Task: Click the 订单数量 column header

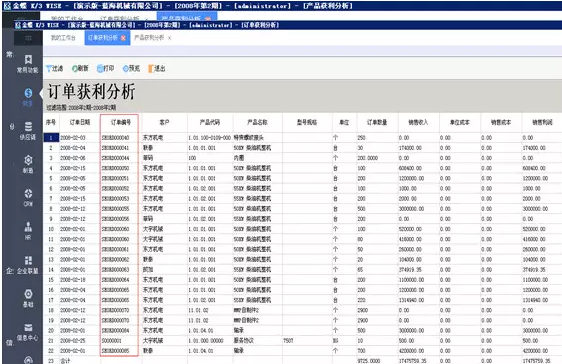Action: (377, 122)
